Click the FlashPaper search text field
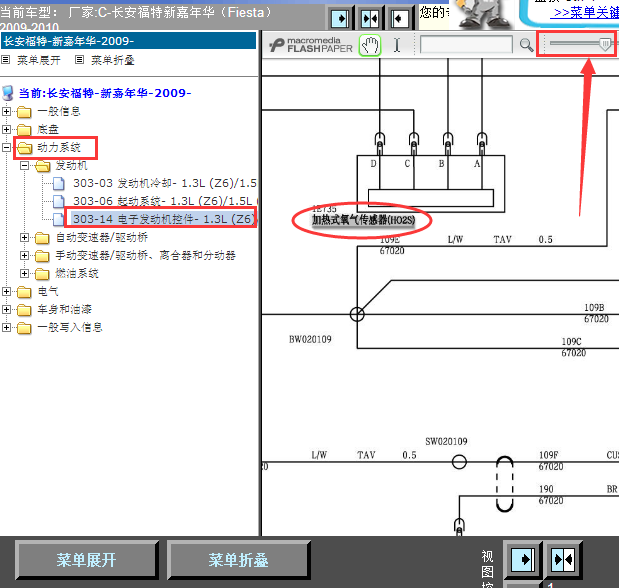 point(466,44)
